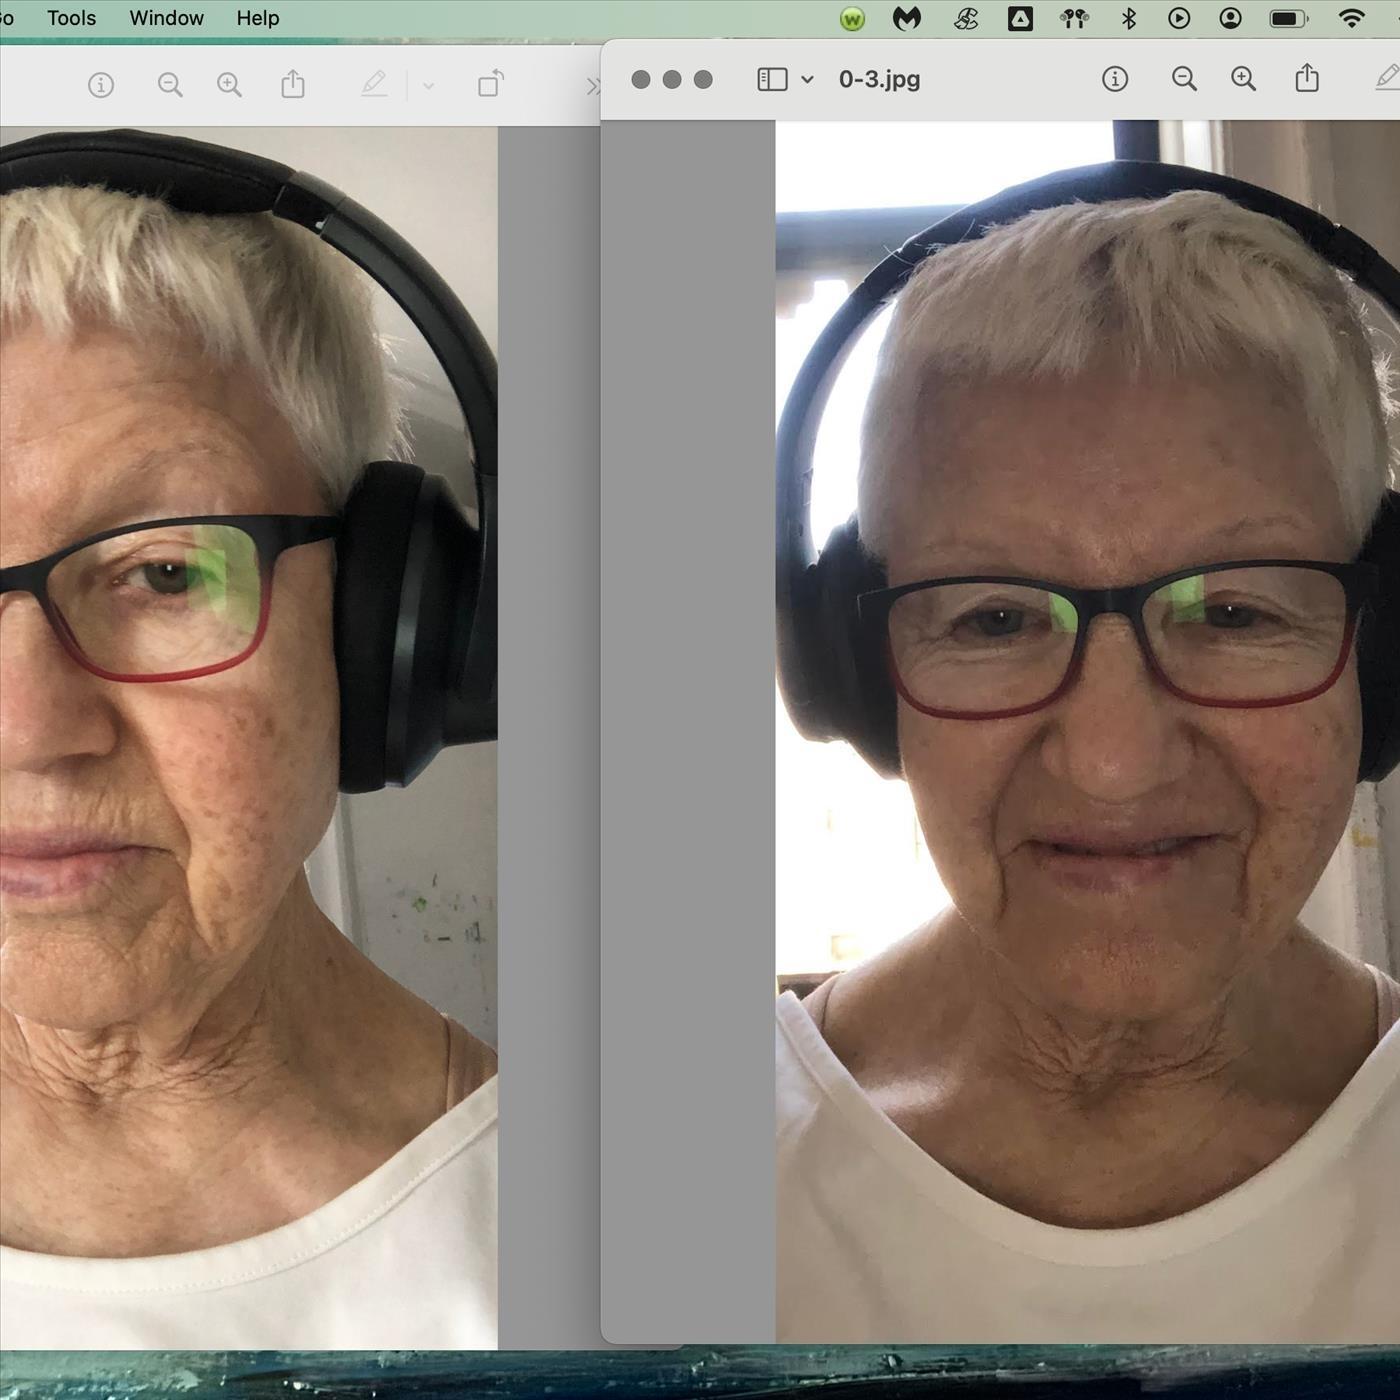This screenshot has width=1400, height=1400.
Task: Open the markup dropdown arrow in the left window
Action: [428, 86]
